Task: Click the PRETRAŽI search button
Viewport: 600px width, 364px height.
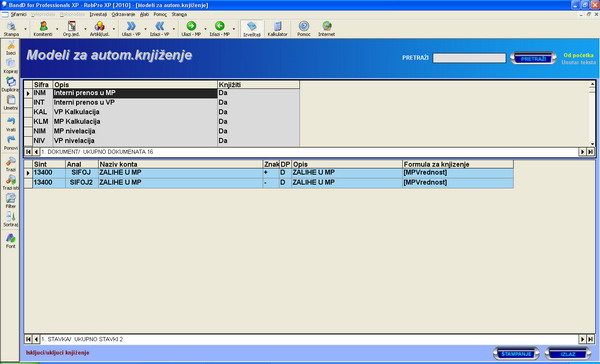Action: 533,58
